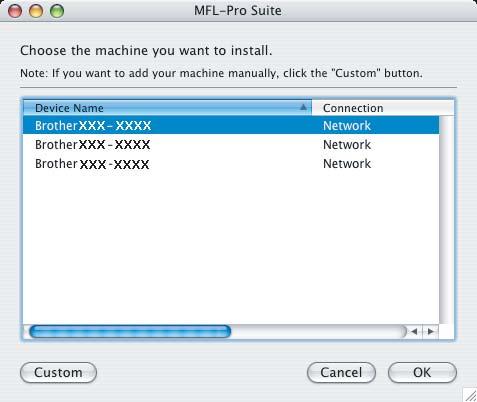
Task: Click the scroll right arrow
Action: tap(431, 332)
